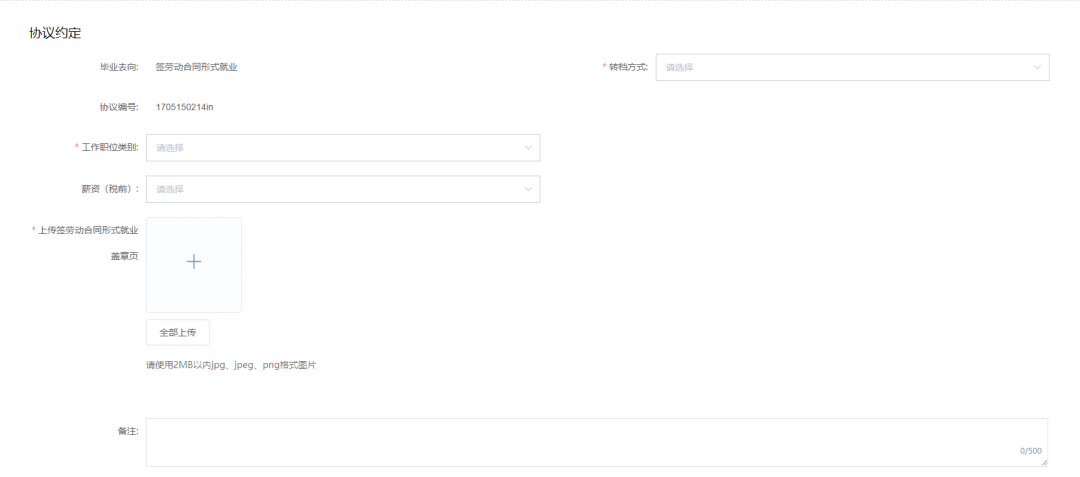The height and width of the screenshot is (477, 1080).
Task: Click the 备注 textarea resize handle
Action: pyautogui.click(x=1044, y=462)
